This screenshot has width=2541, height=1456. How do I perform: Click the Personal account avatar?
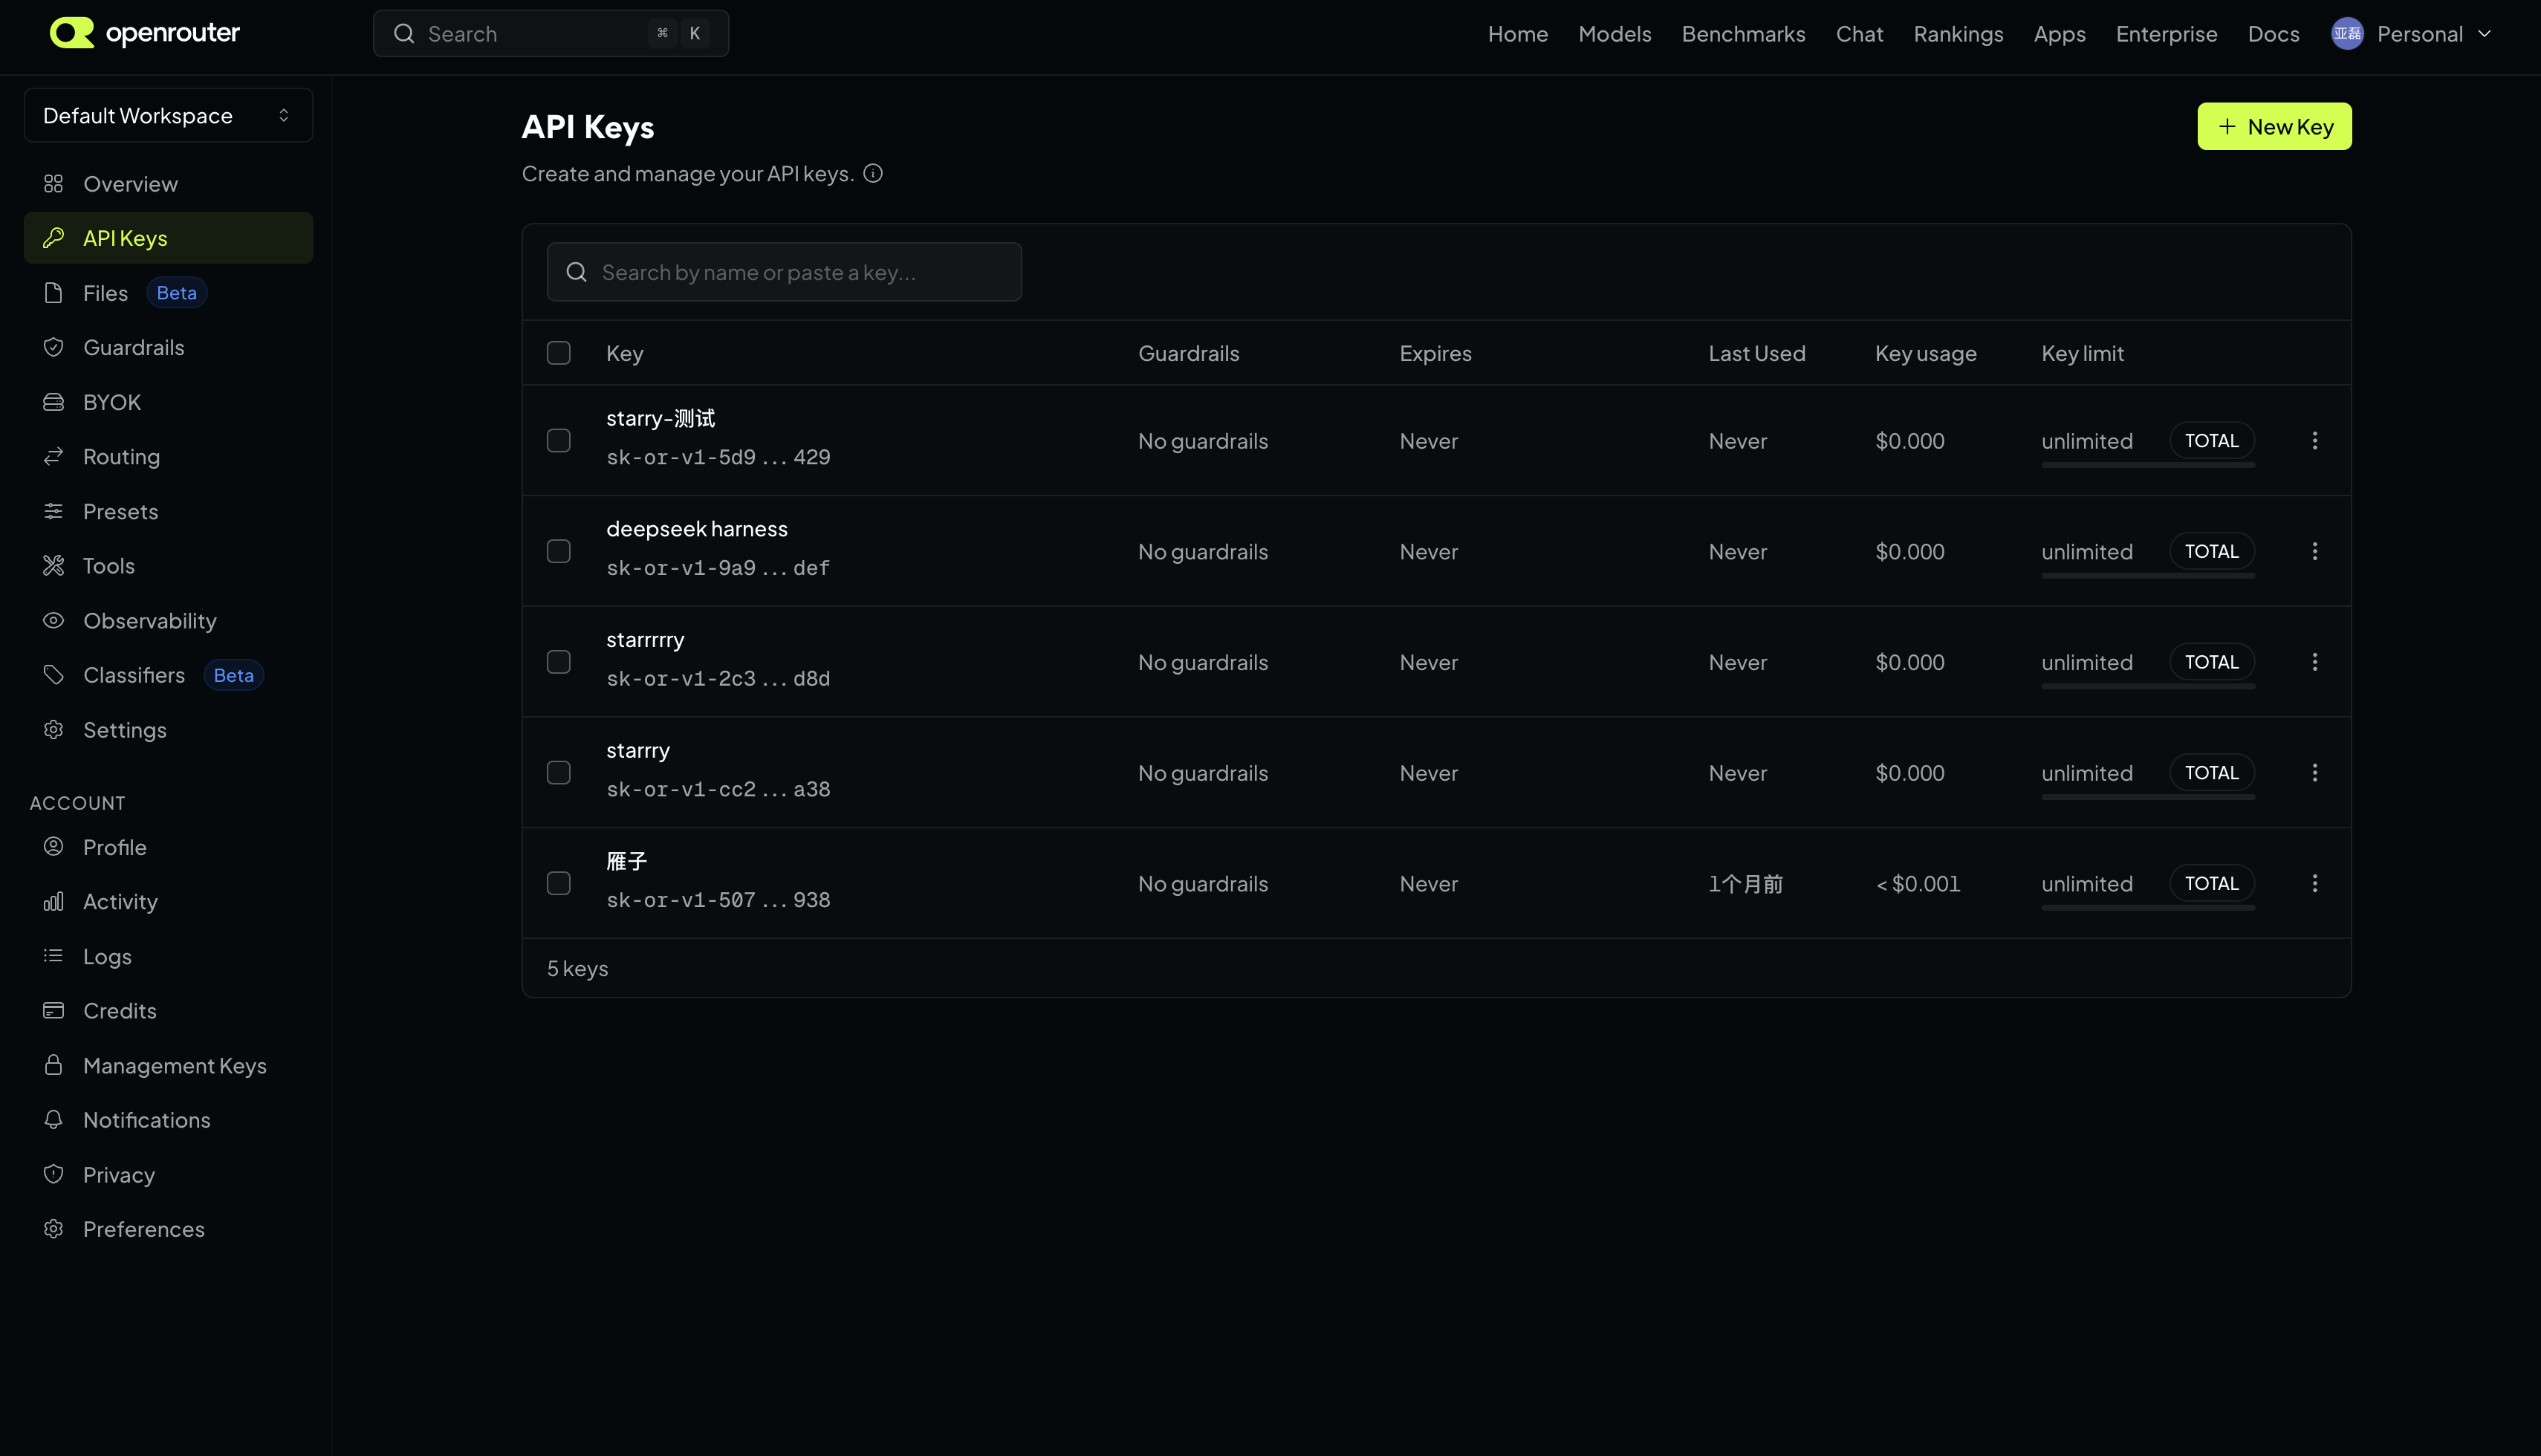[x=2347, y=34]
